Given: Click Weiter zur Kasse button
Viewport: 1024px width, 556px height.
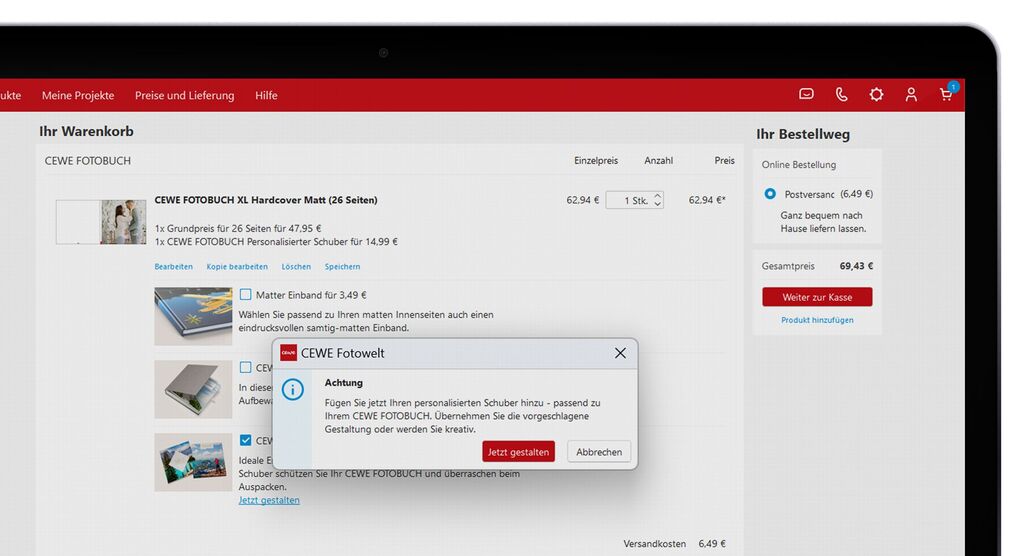Looking at the screenshot, I should click(817, 297).
